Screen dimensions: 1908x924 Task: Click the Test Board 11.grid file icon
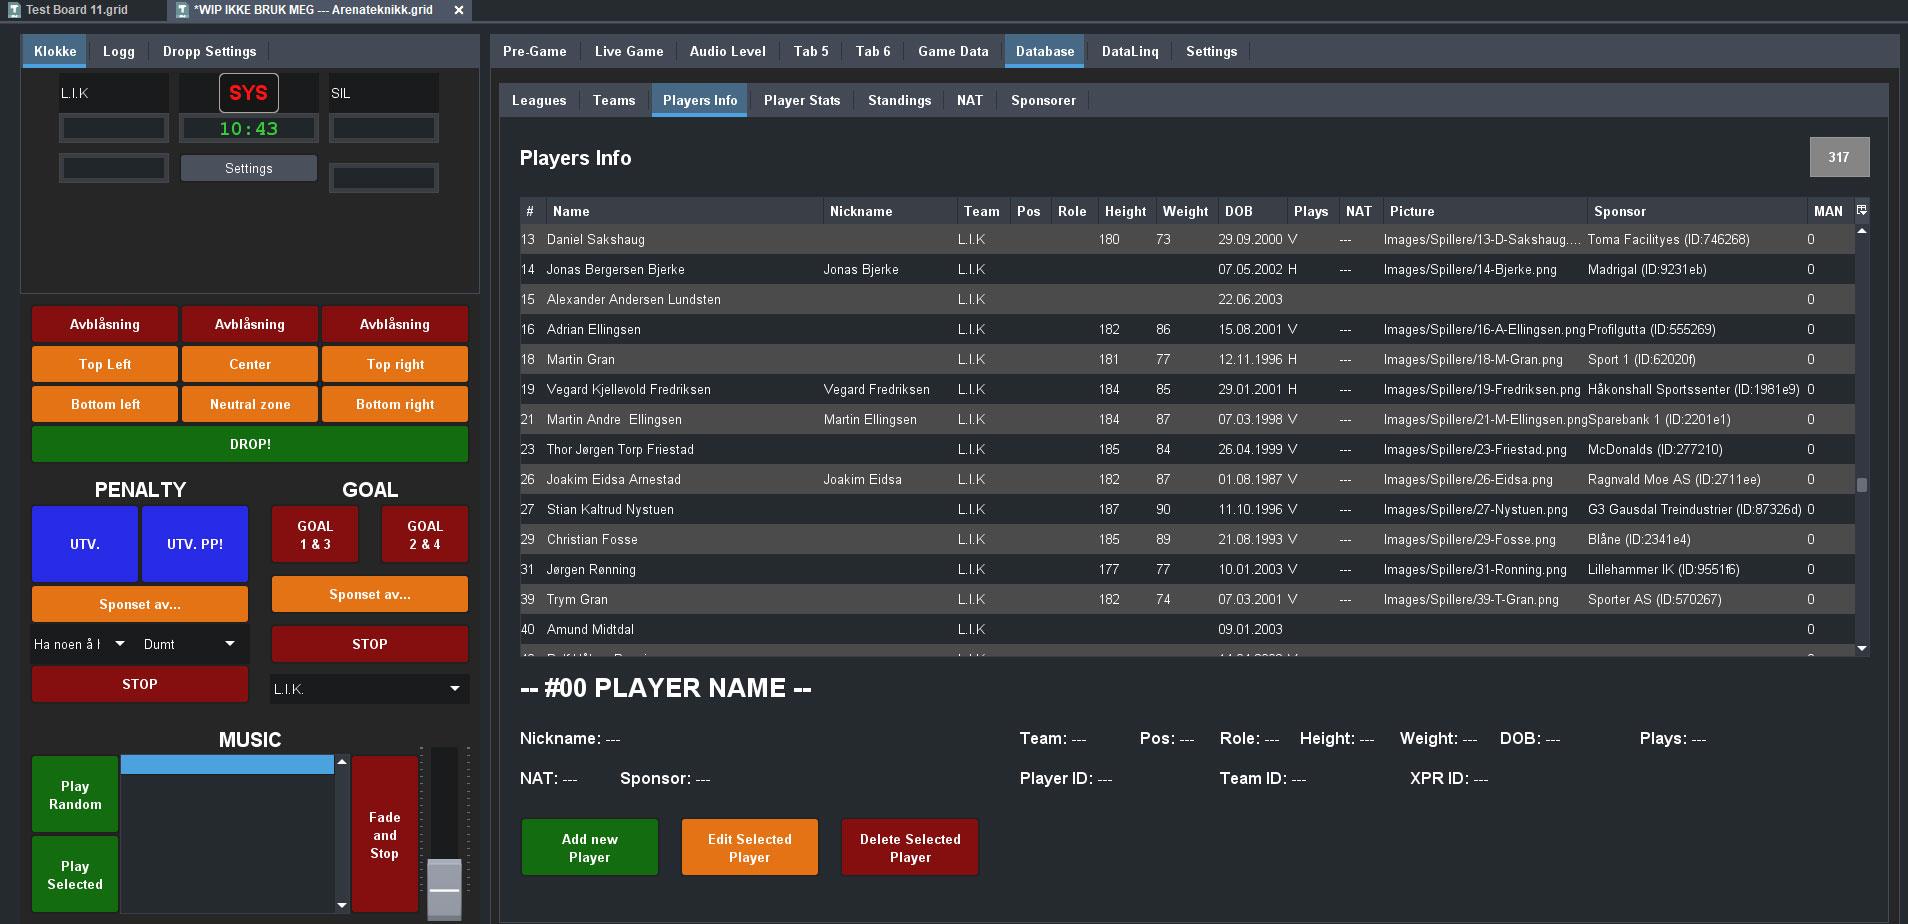coord(14,10)
